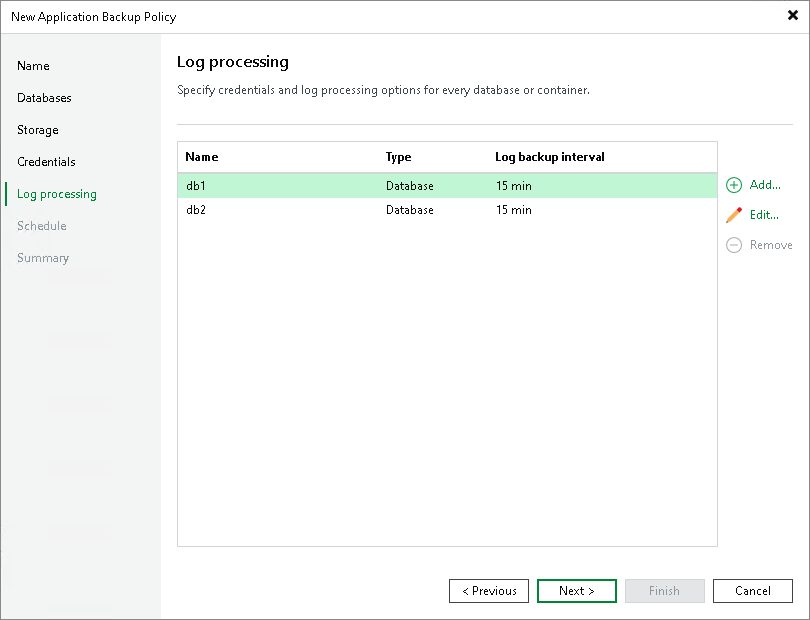The width and height of the screenshot is (810, 620).
Task: Click the Add plus icon
Action: click(733, 185)
